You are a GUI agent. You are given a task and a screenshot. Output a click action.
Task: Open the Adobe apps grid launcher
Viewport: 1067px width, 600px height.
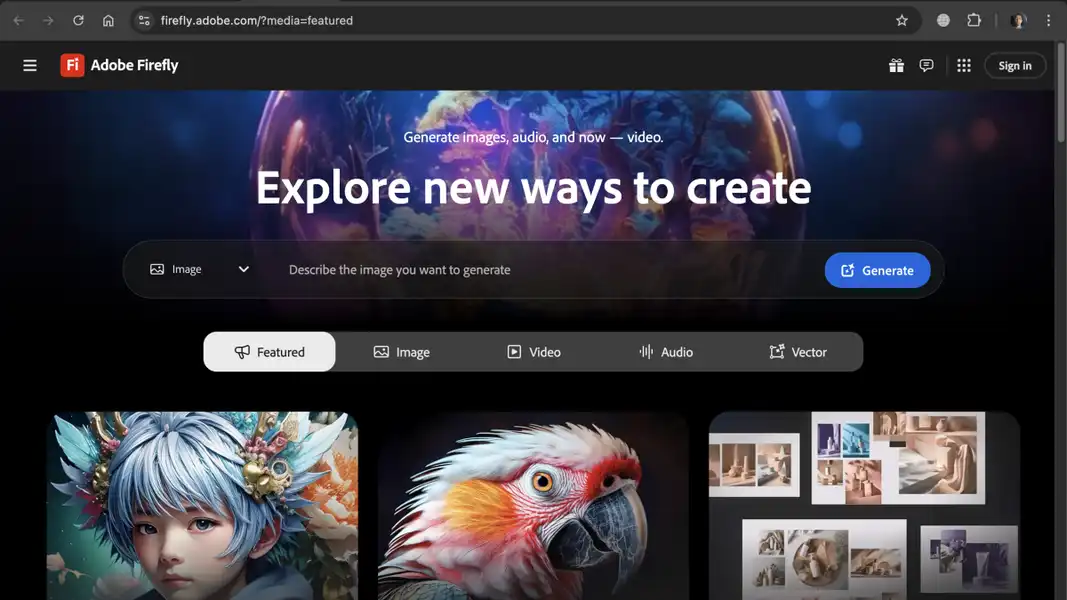coord(963,64)
